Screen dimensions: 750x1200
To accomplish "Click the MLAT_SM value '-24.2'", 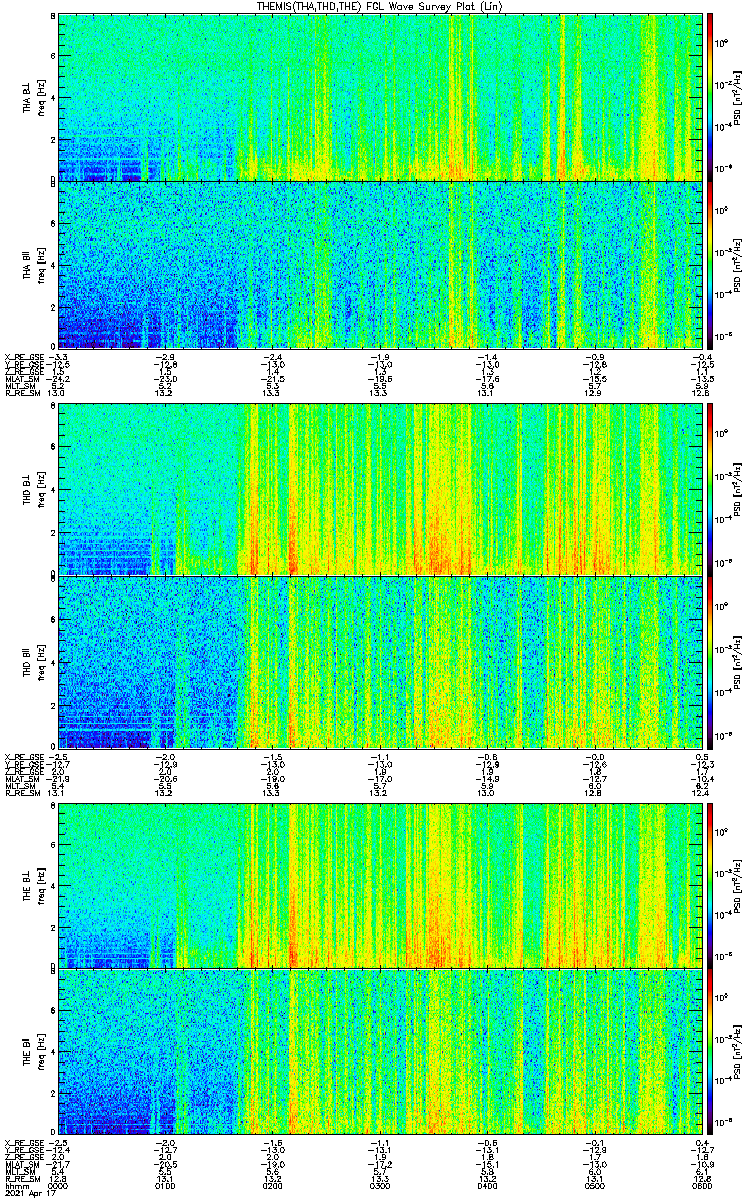I will coord(57,380).
